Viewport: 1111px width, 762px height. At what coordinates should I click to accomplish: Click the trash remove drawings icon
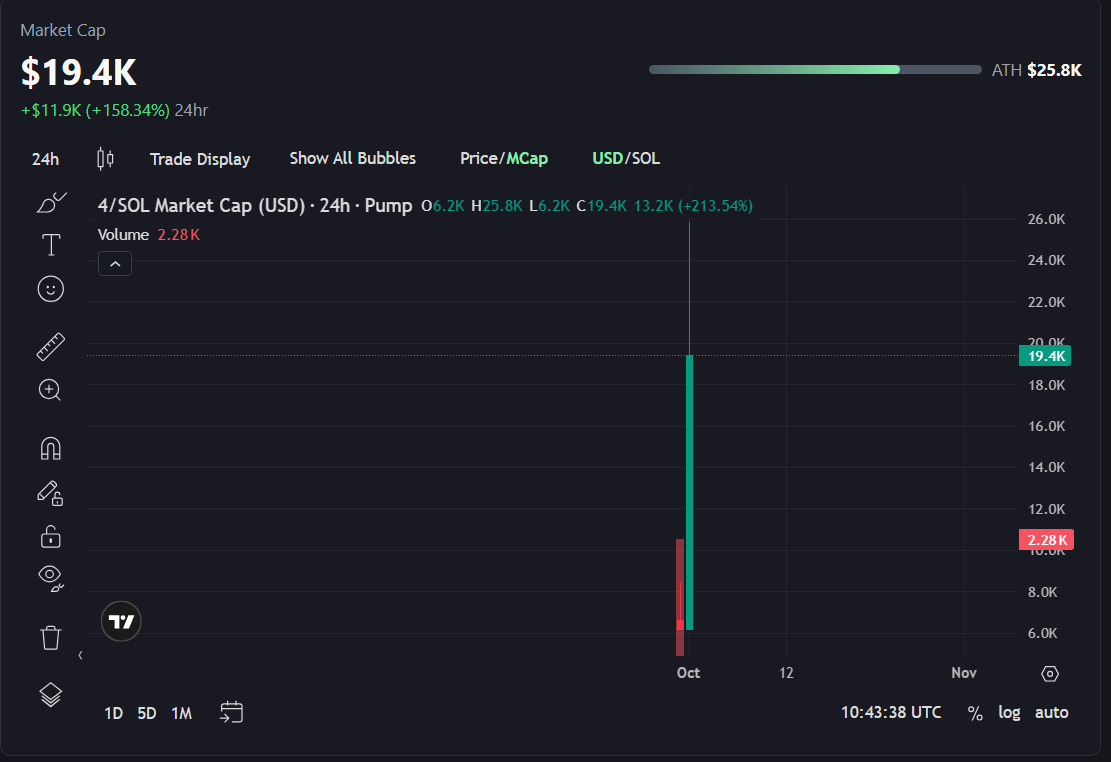50,637
